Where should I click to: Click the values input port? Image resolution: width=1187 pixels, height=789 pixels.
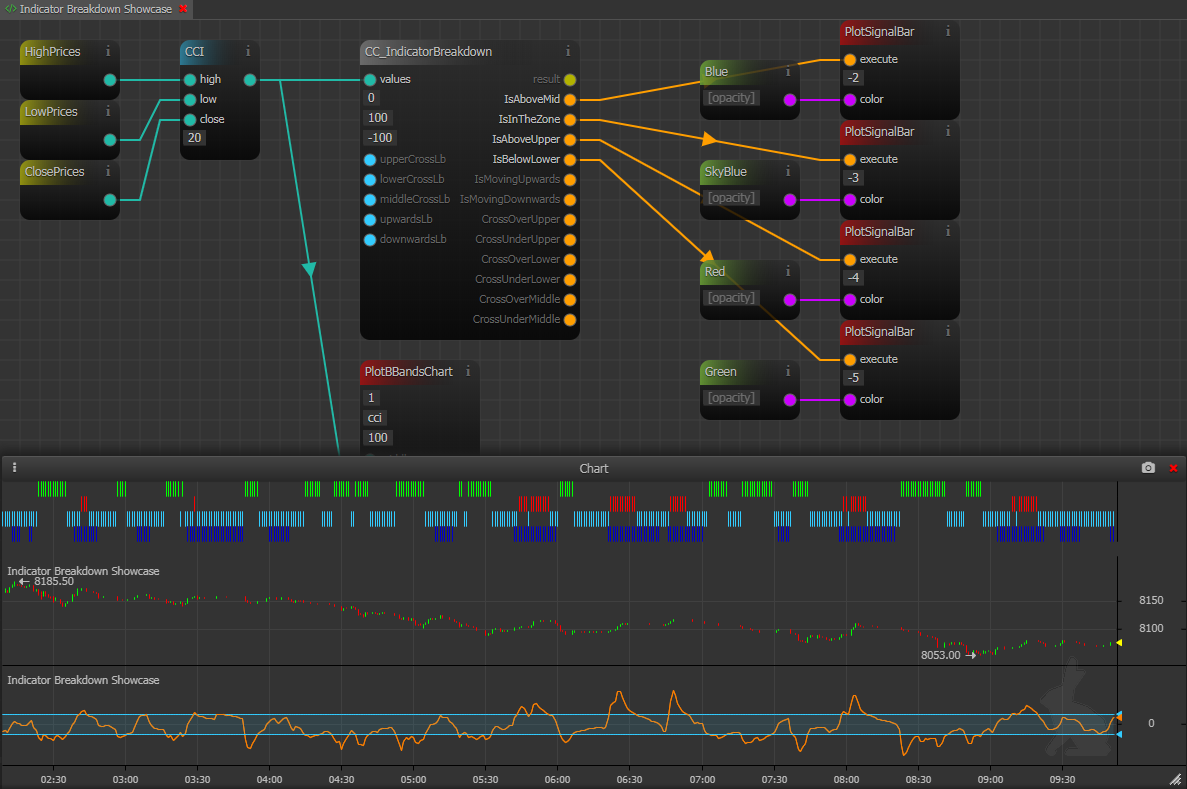coord(370,80)
